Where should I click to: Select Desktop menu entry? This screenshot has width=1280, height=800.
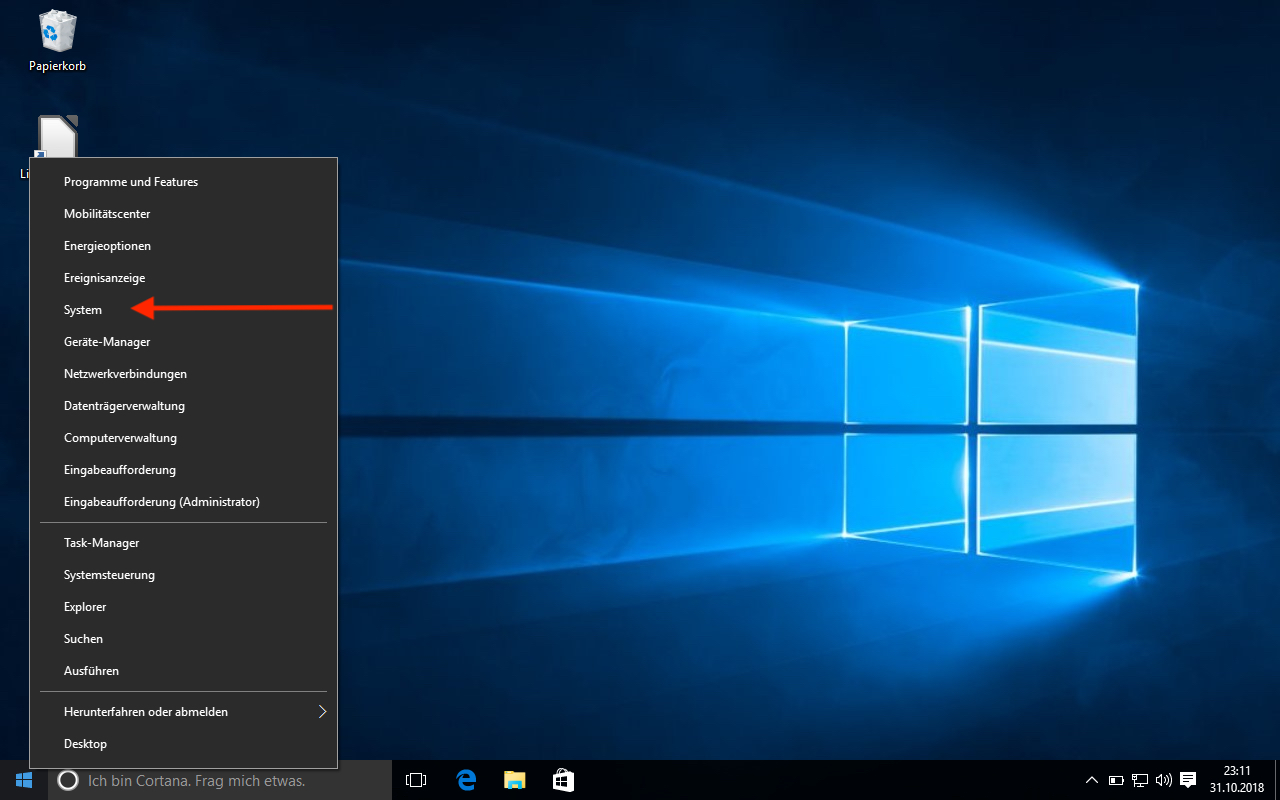pos(183,744)
